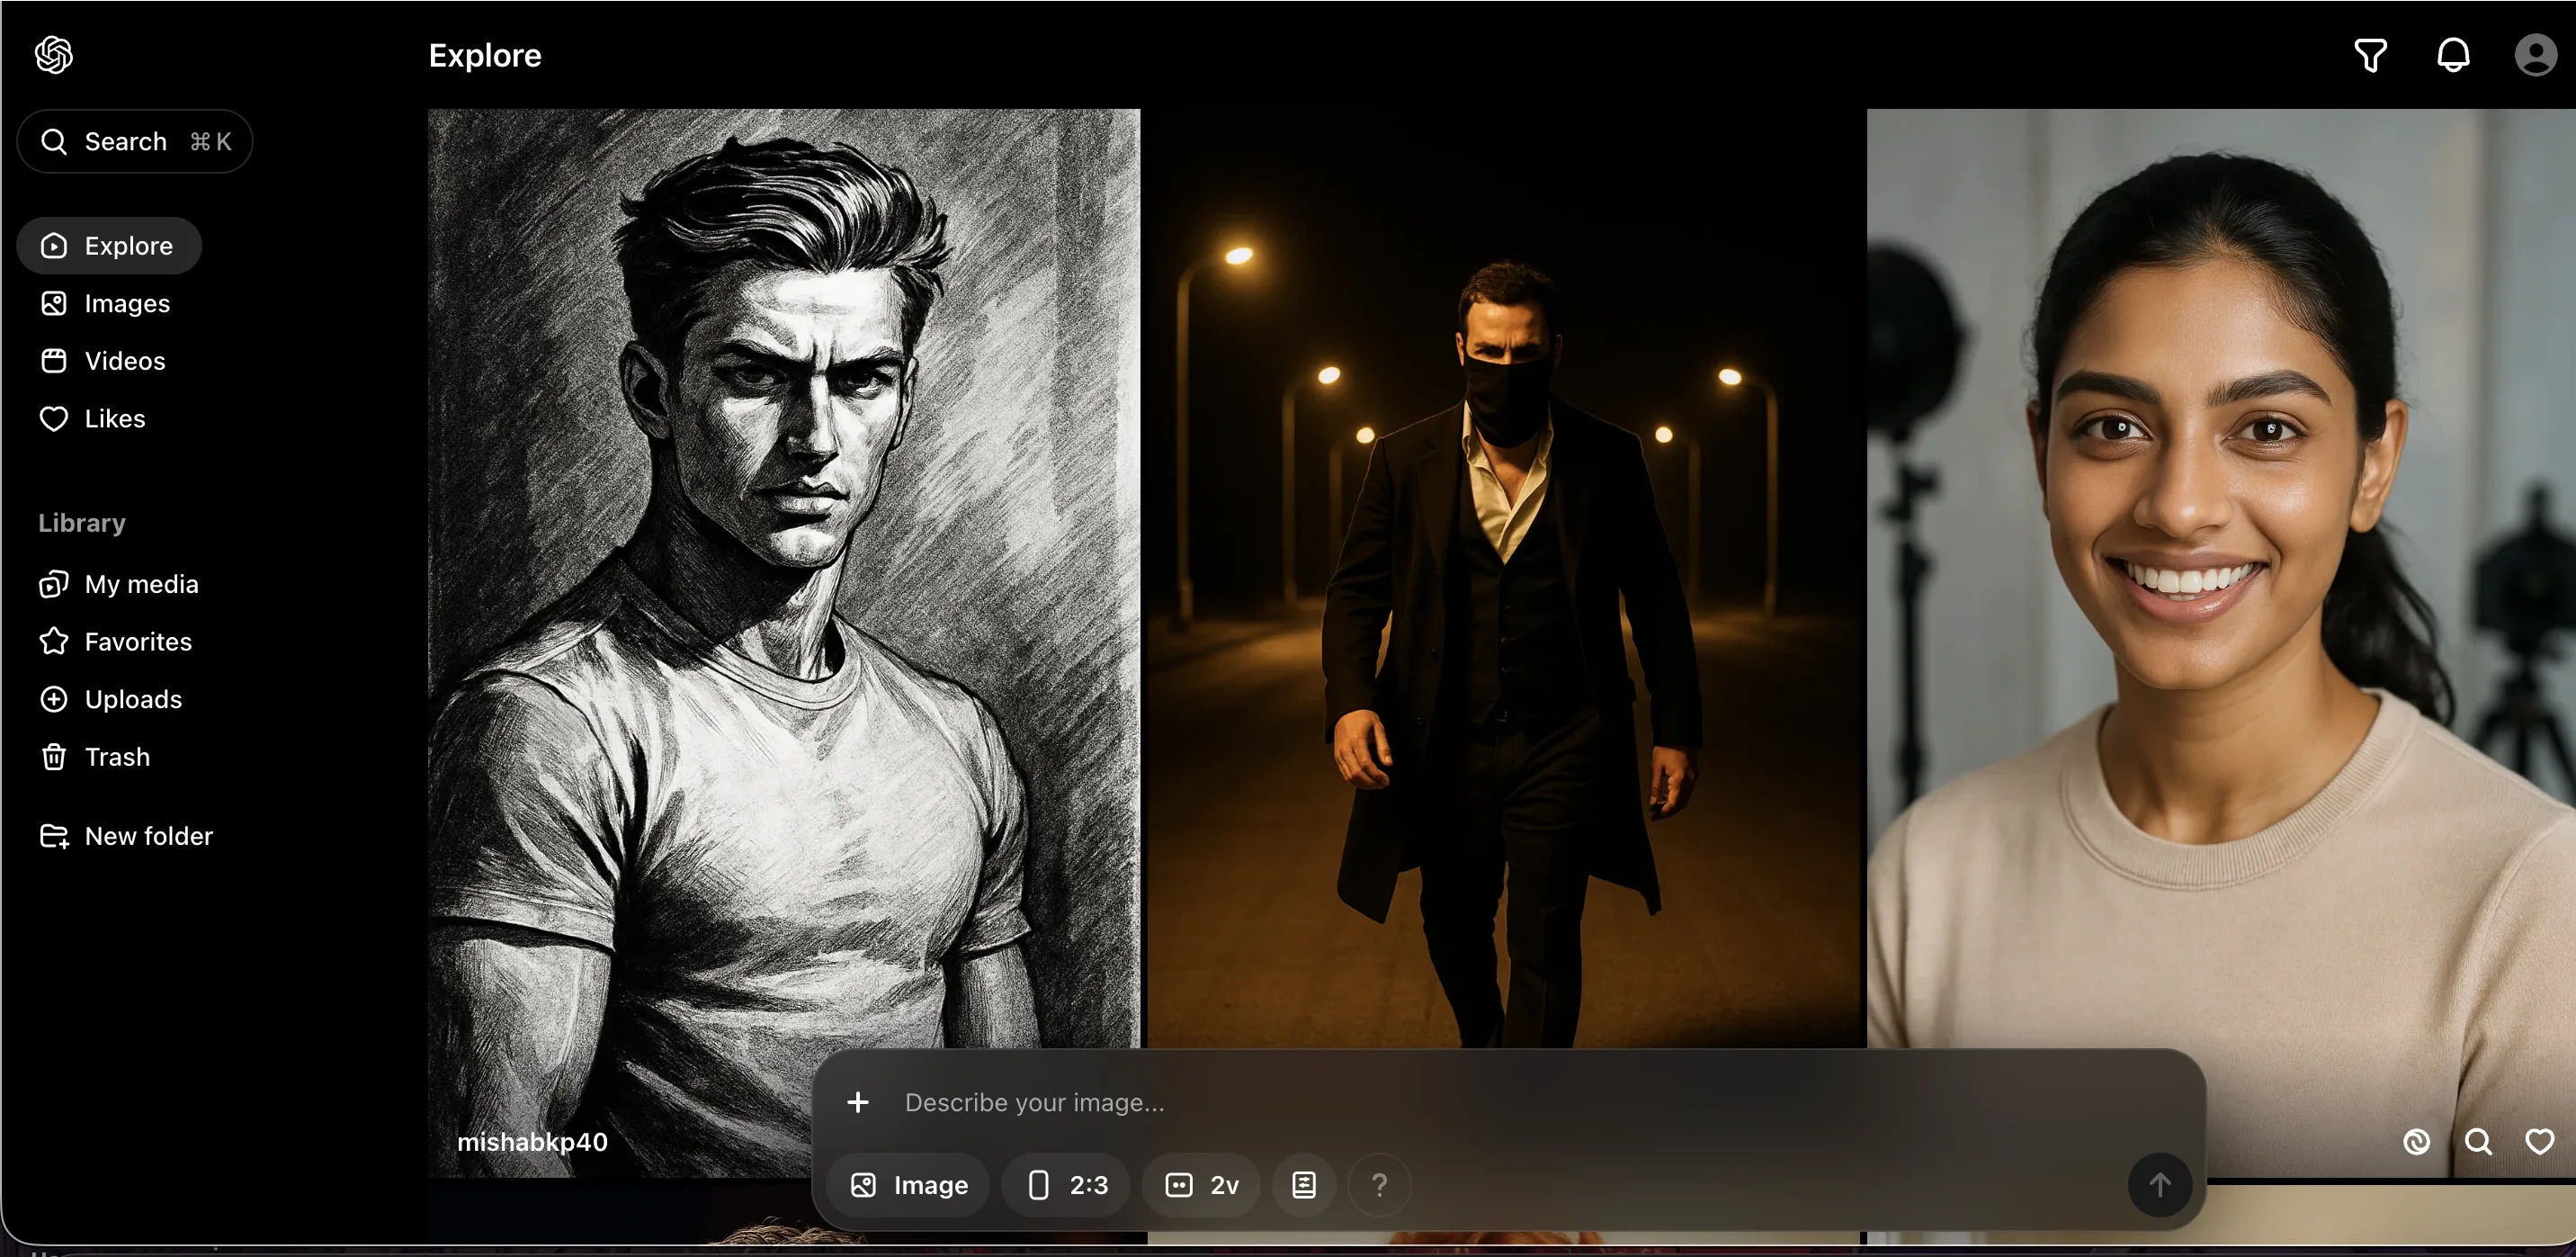The height and width of the screenshot is (1257, 2576).
Task: Open Favorites in the Library
Action: tap(137, 642)
